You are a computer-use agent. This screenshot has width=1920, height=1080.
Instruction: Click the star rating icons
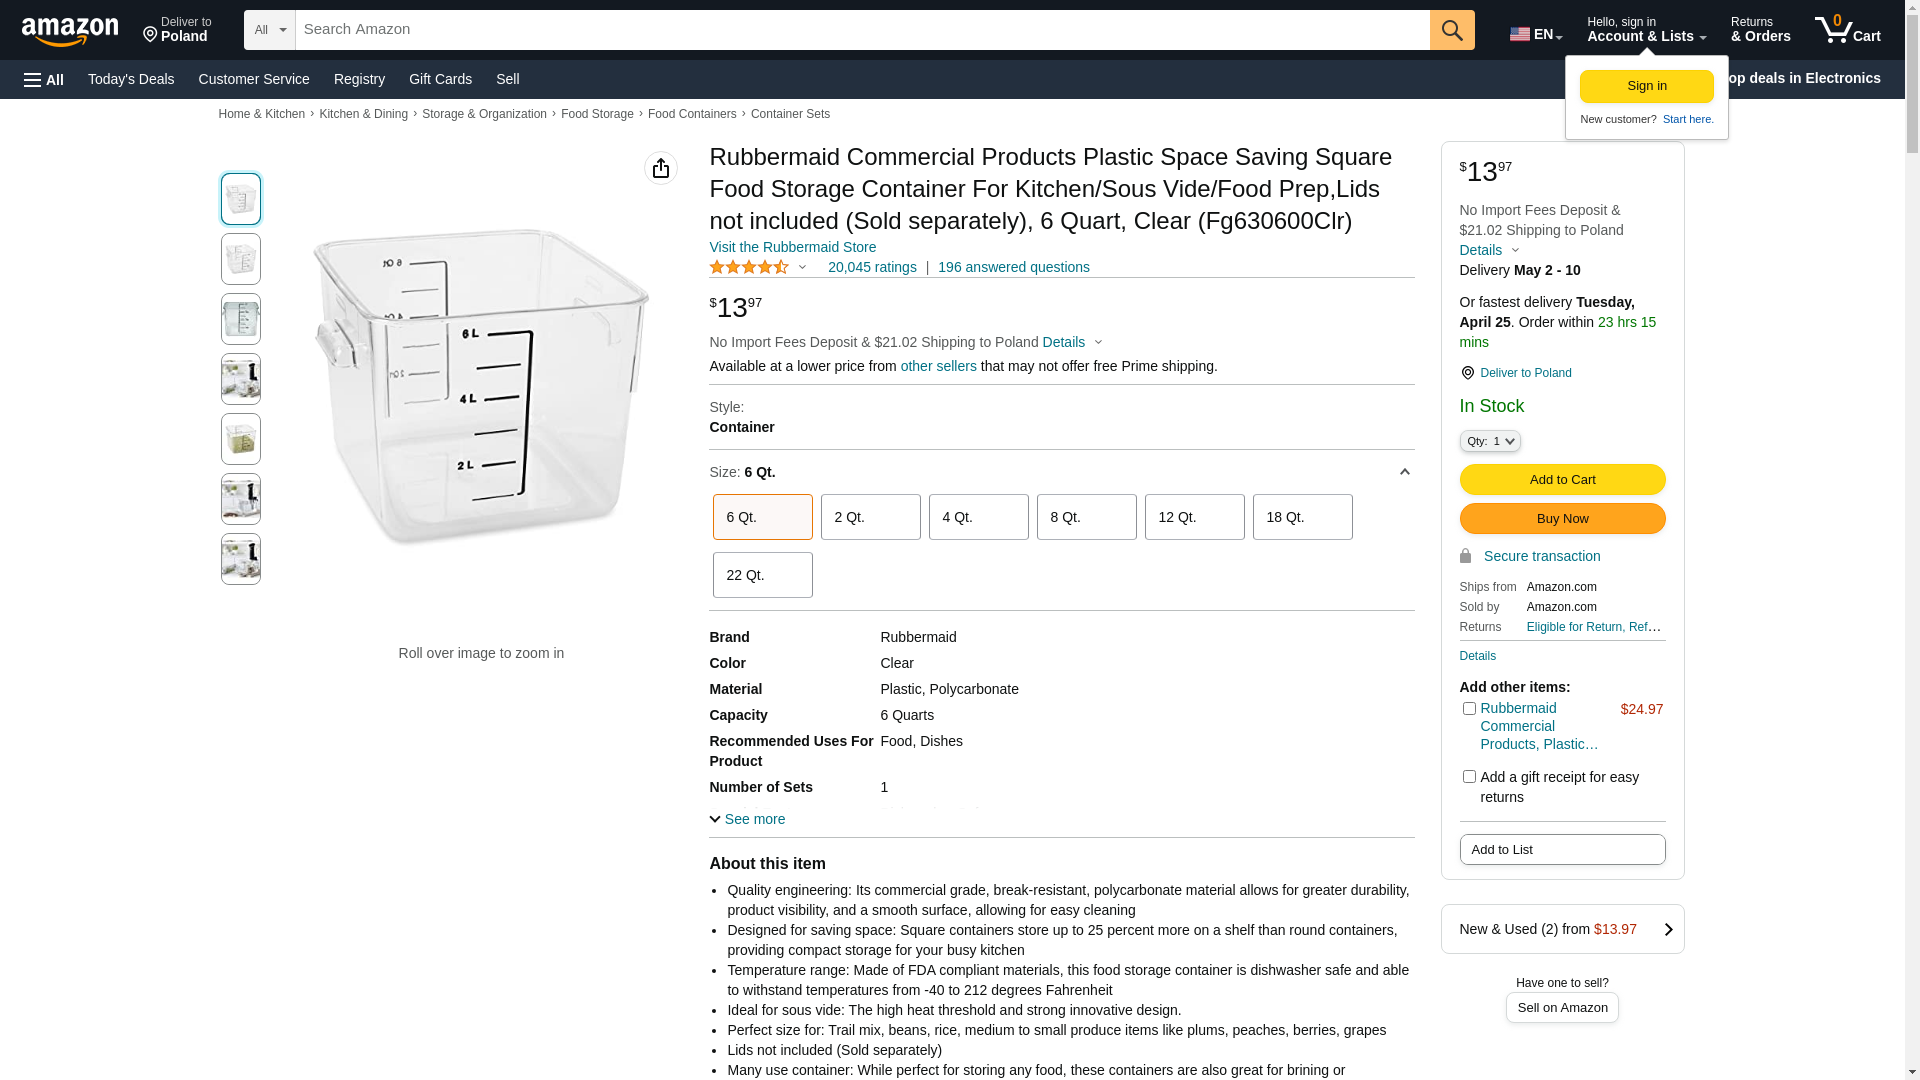tap(749, 267)
